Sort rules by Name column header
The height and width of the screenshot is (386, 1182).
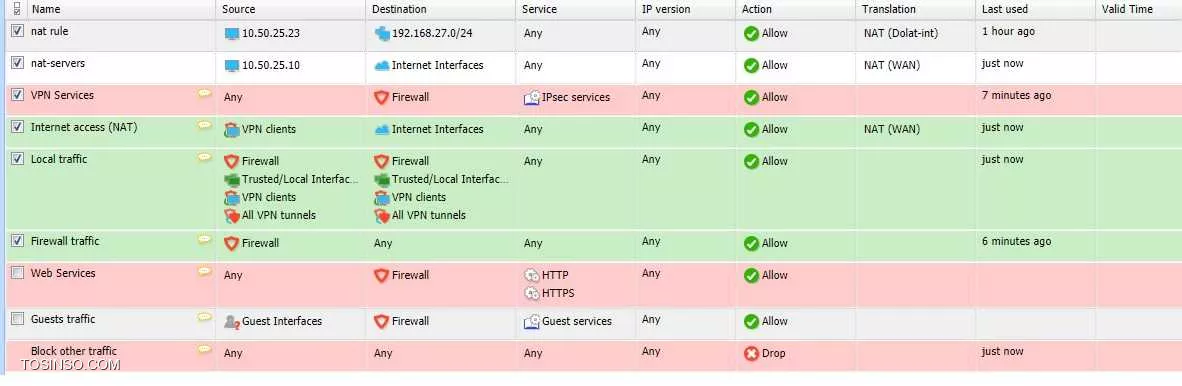click(46, 10)
